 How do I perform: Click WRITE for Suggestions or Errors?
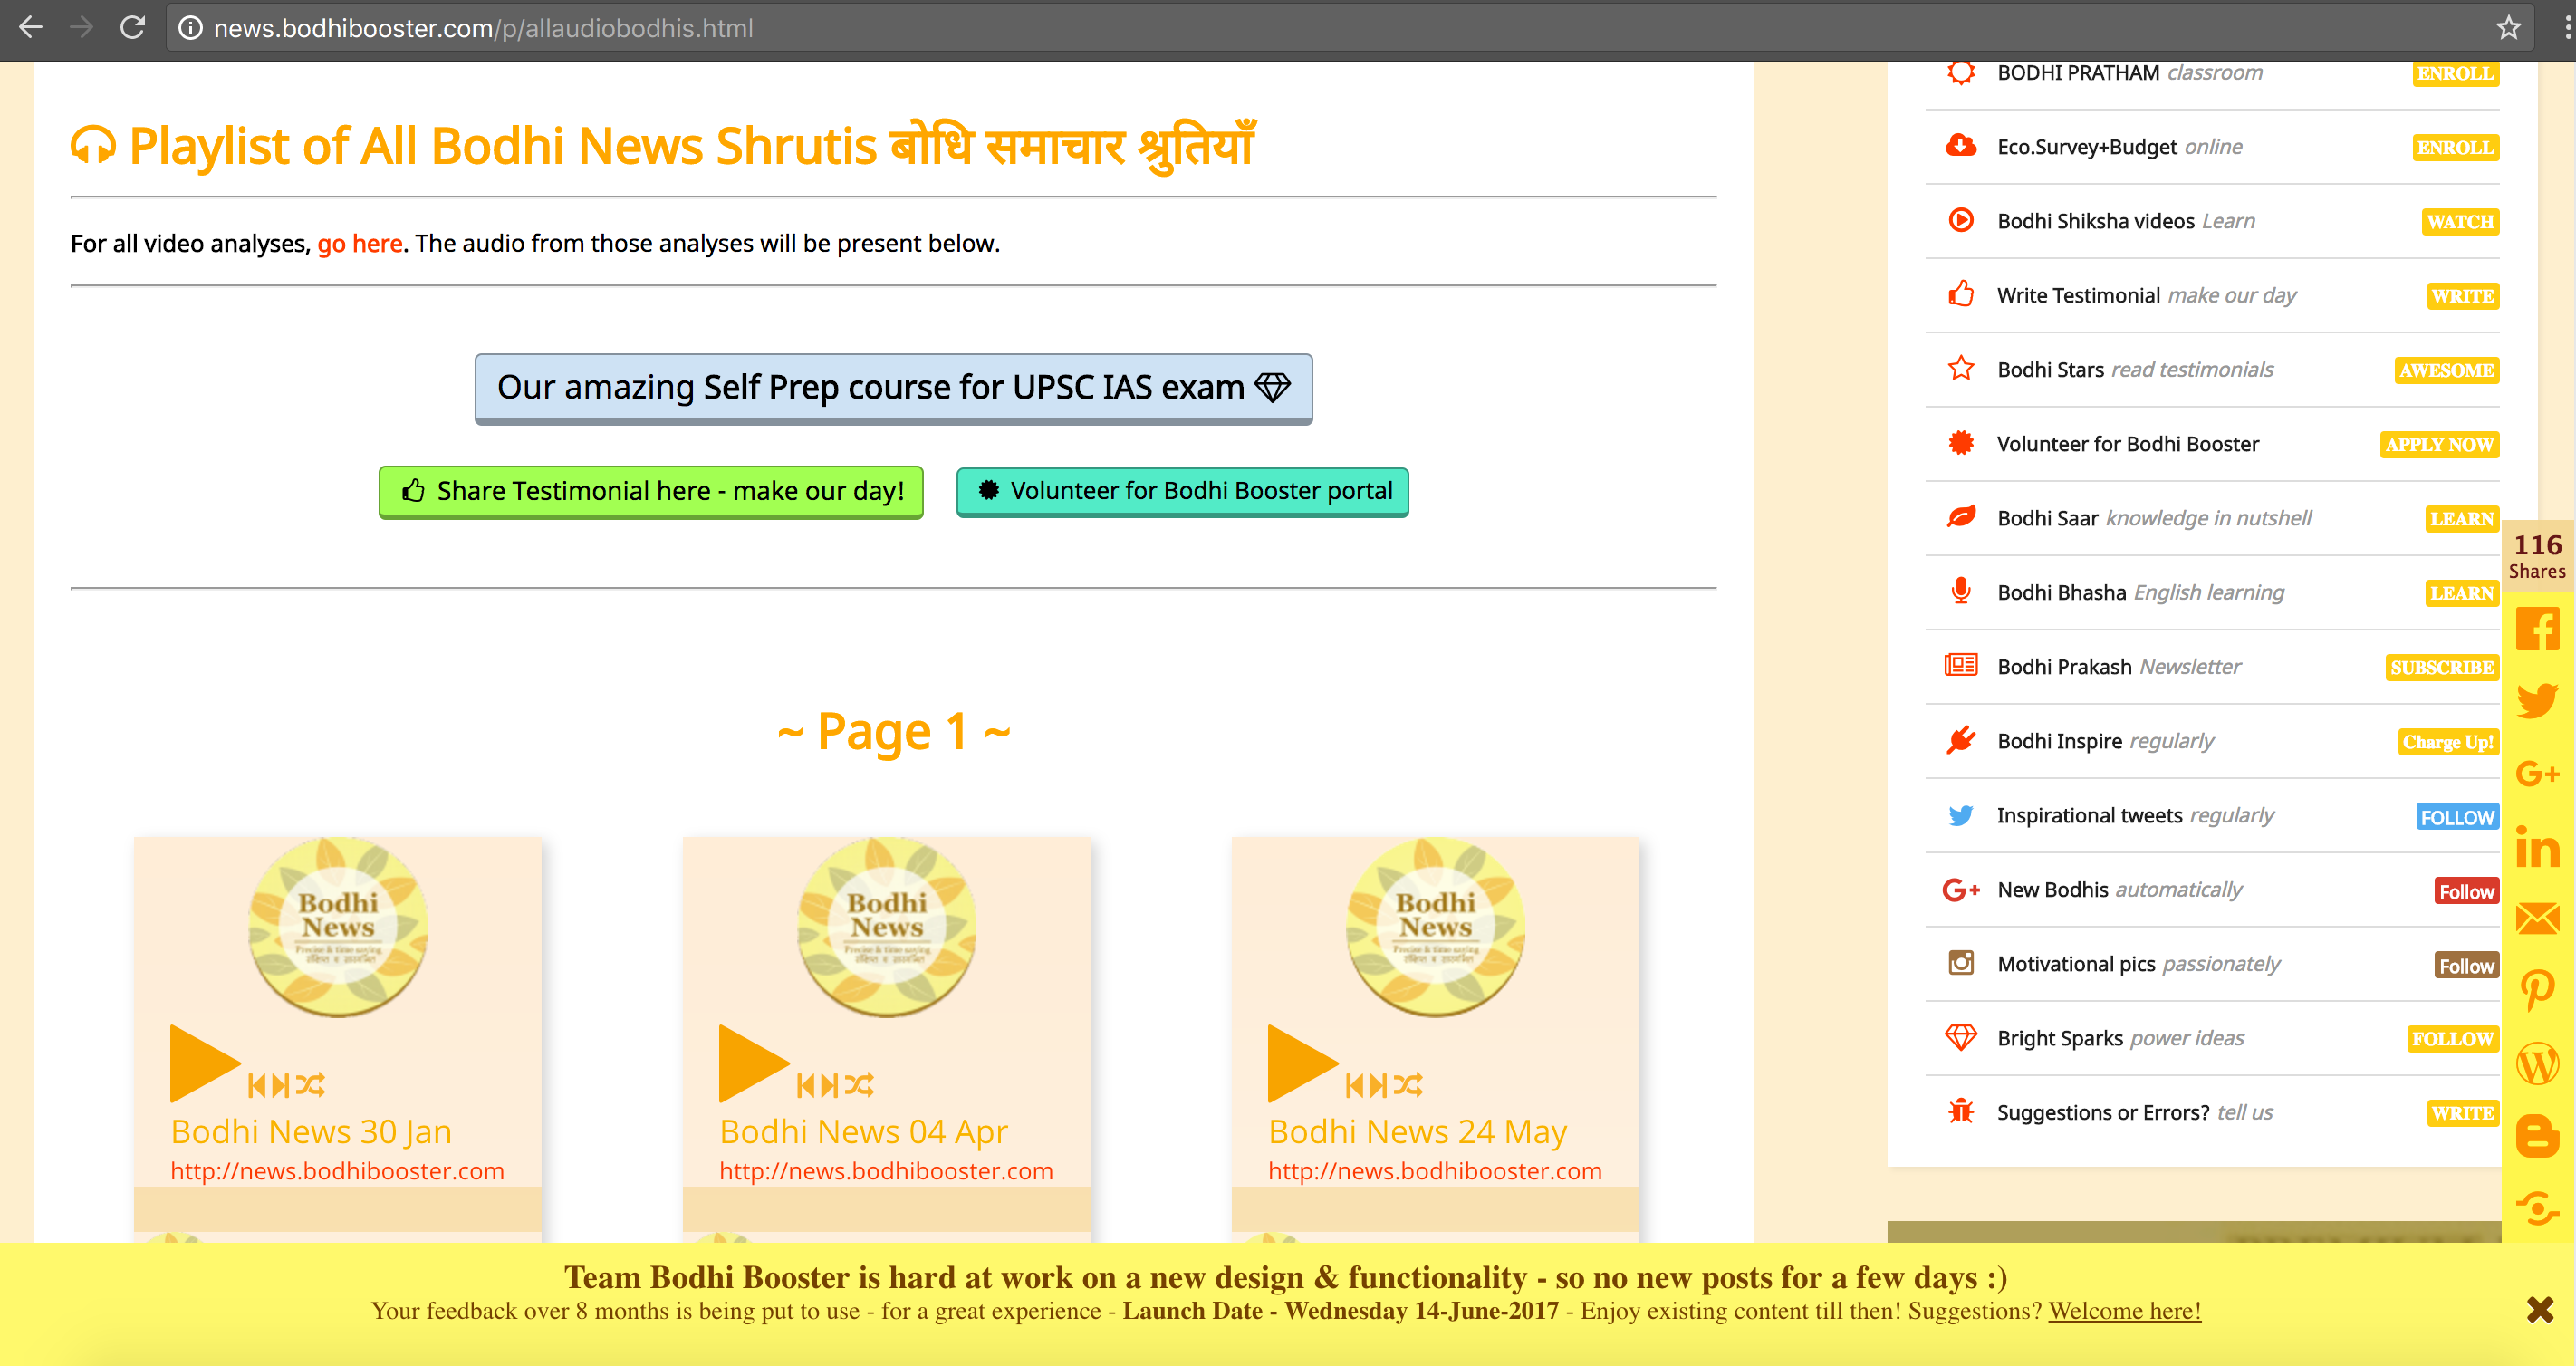click(x=2462, y=1113)
